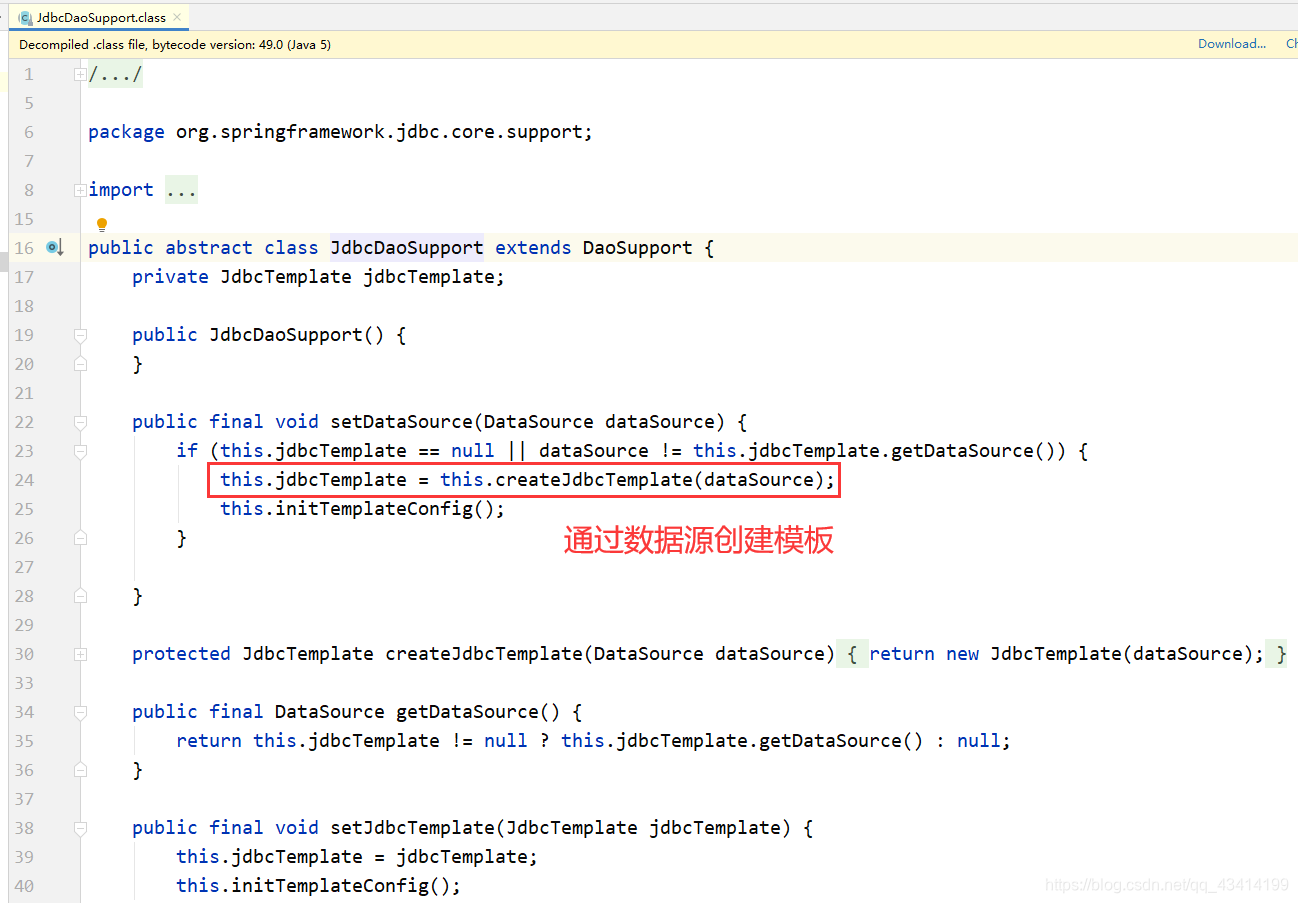This screenshot has width=1298, height=903.
Task: Click 'new' keyword on line 30
Action: [x=963, y=654]
